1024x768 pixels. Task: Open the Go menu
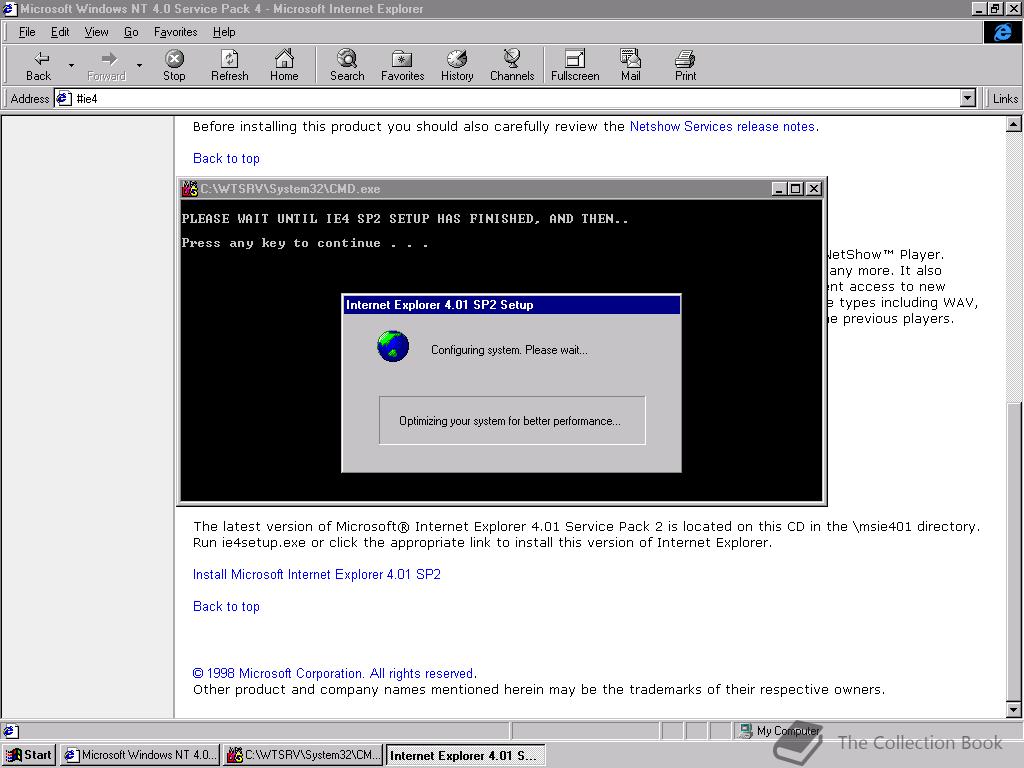[x=131, y=32]
